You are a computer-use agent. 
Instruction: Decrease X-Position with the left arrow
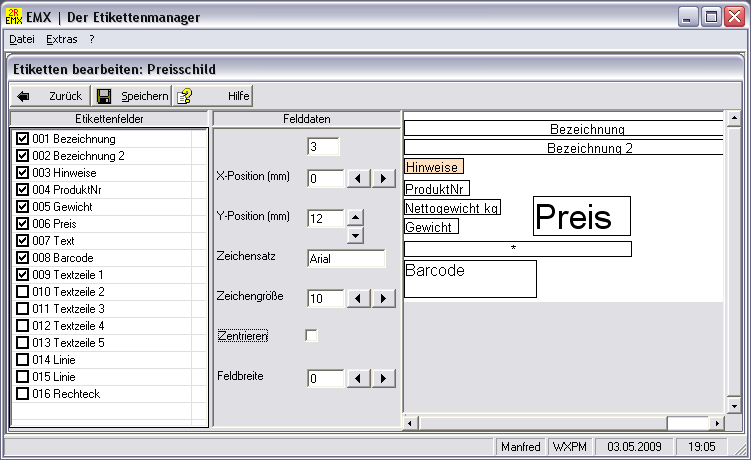[x=358, y=179]
